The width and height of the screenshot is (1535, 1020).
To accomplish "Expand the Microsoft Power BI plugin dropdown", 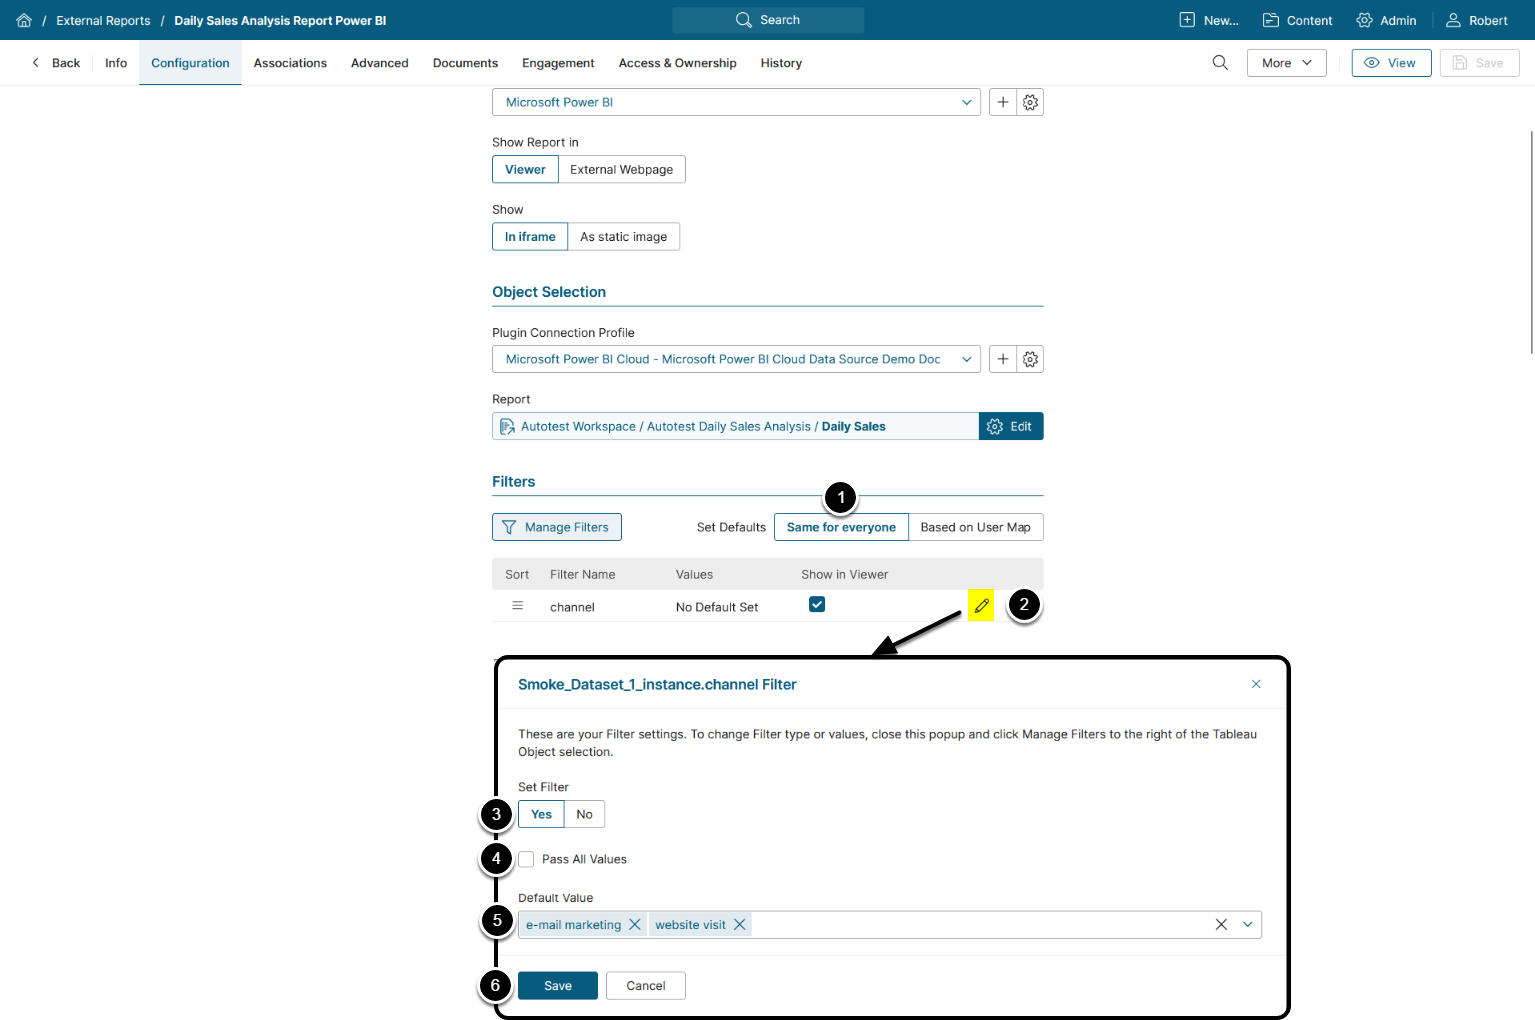I will (x=966, y=102).
